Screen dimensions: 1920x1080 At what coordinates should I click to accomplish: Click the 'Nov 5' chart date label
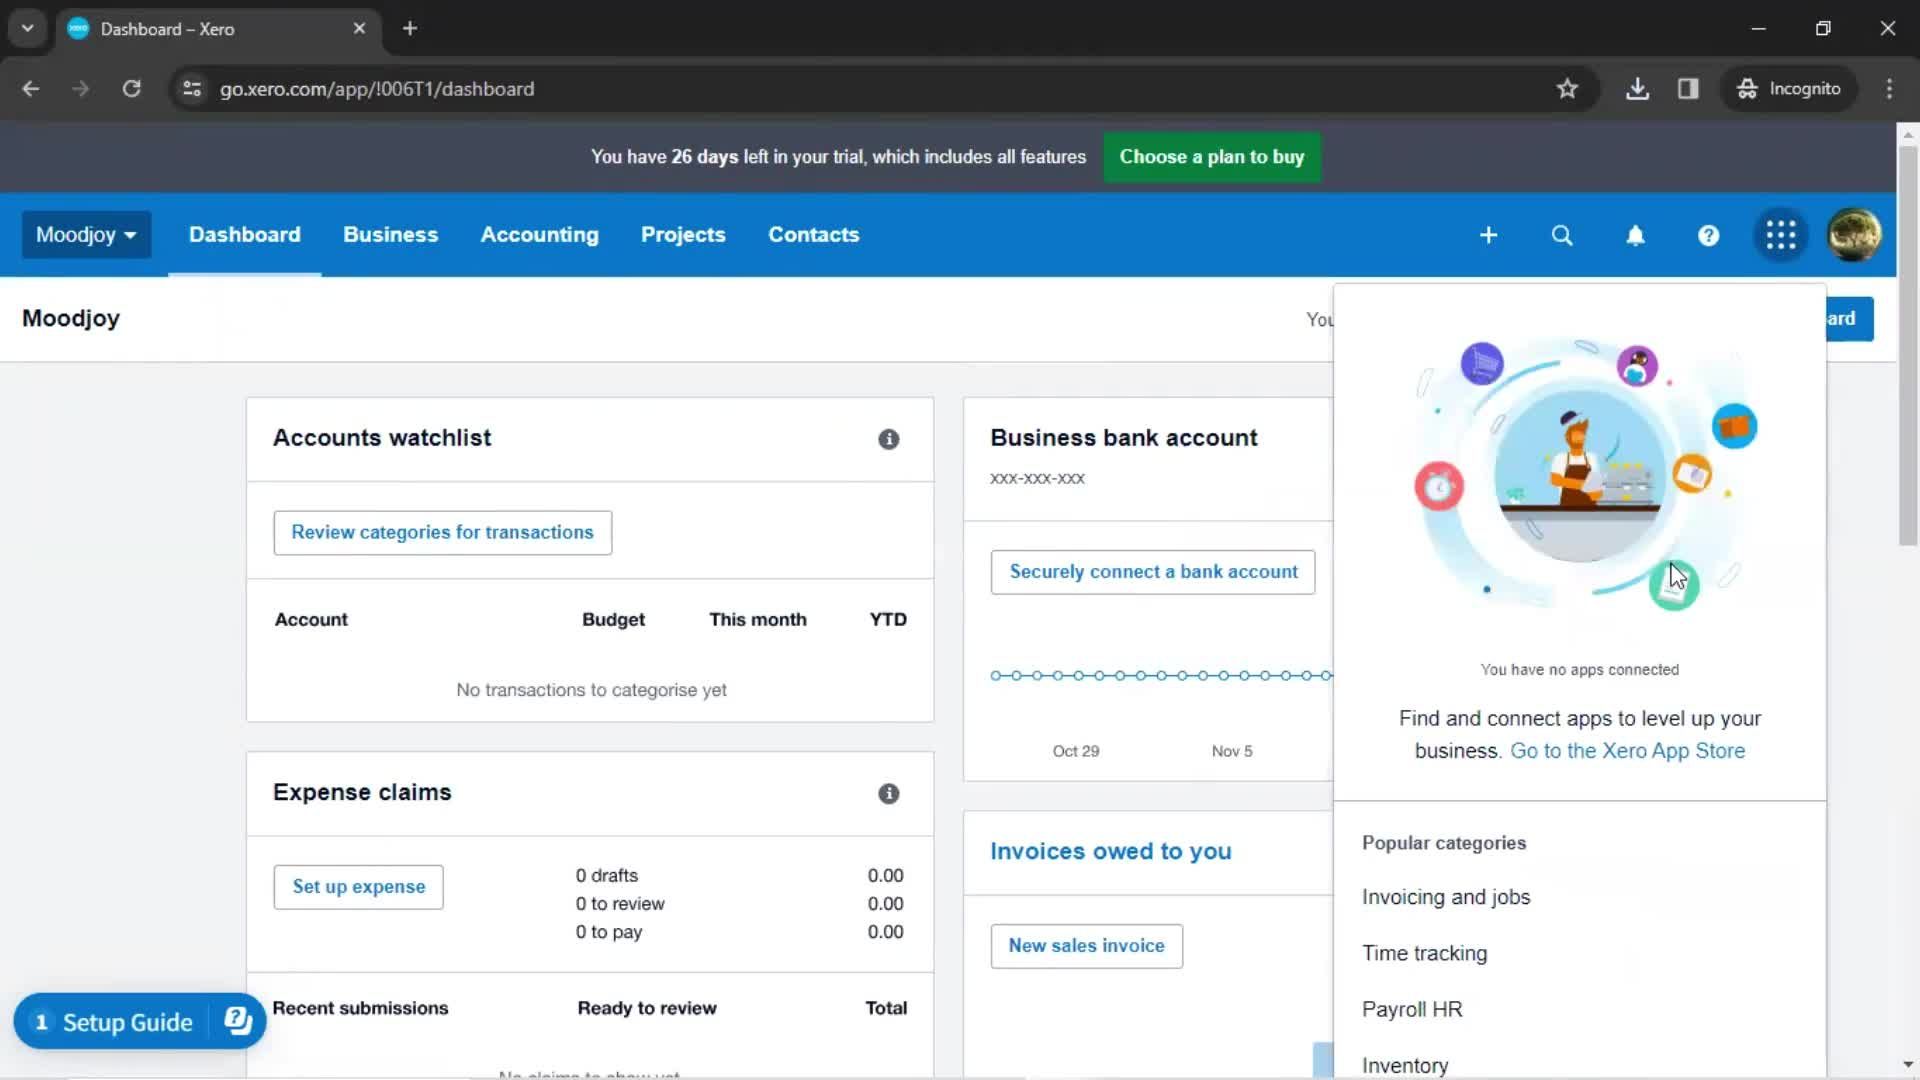pyautogui.click(x=1232, y=751)
